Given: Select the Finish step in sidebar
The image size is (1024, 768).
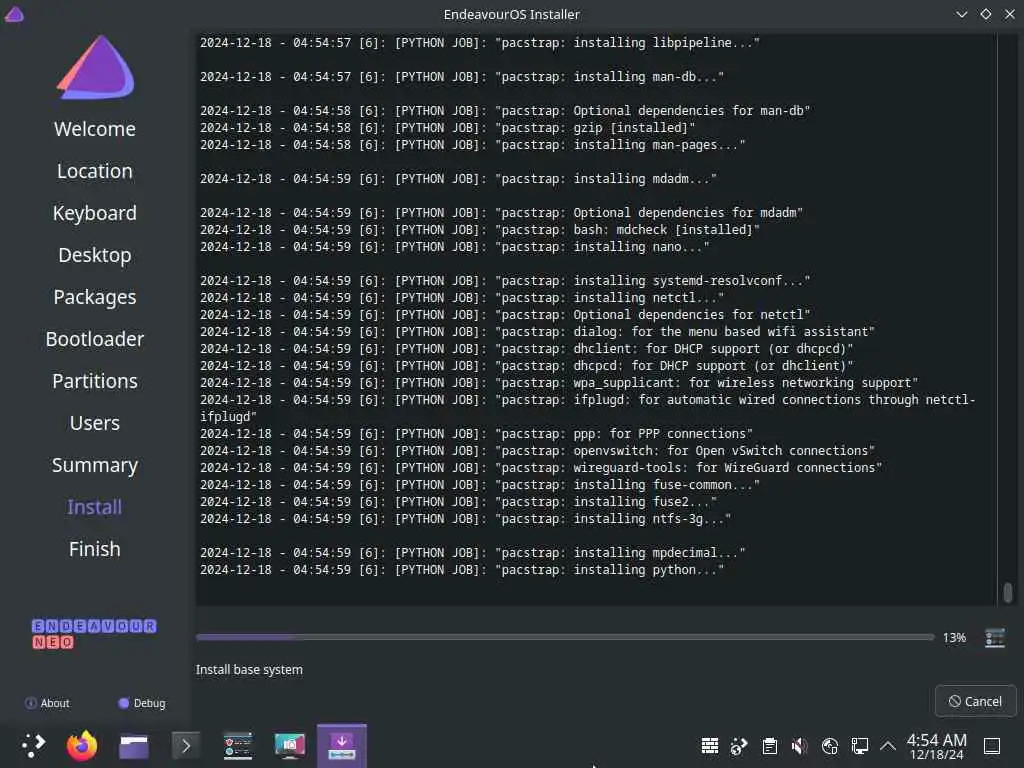Looking at the screenshot, I should coord(95,549).
